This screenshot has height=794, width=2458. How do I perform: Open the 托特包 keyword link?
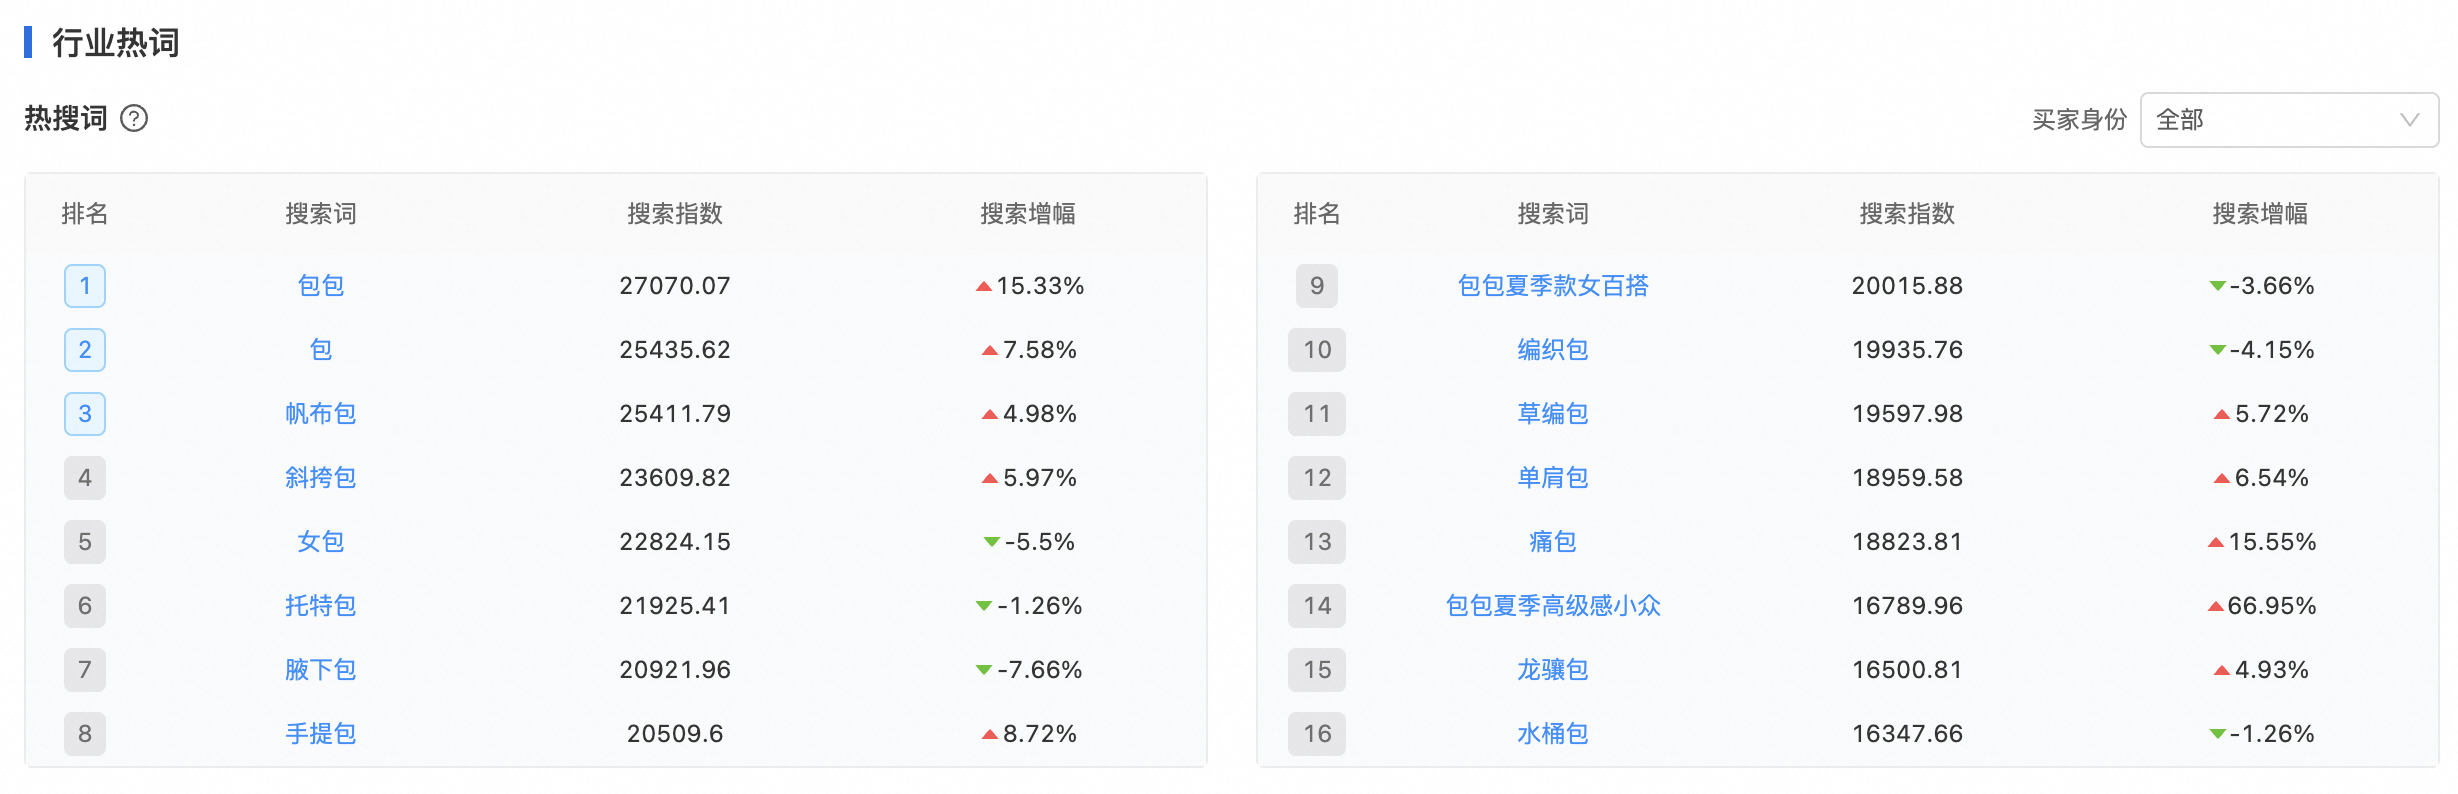321,606
